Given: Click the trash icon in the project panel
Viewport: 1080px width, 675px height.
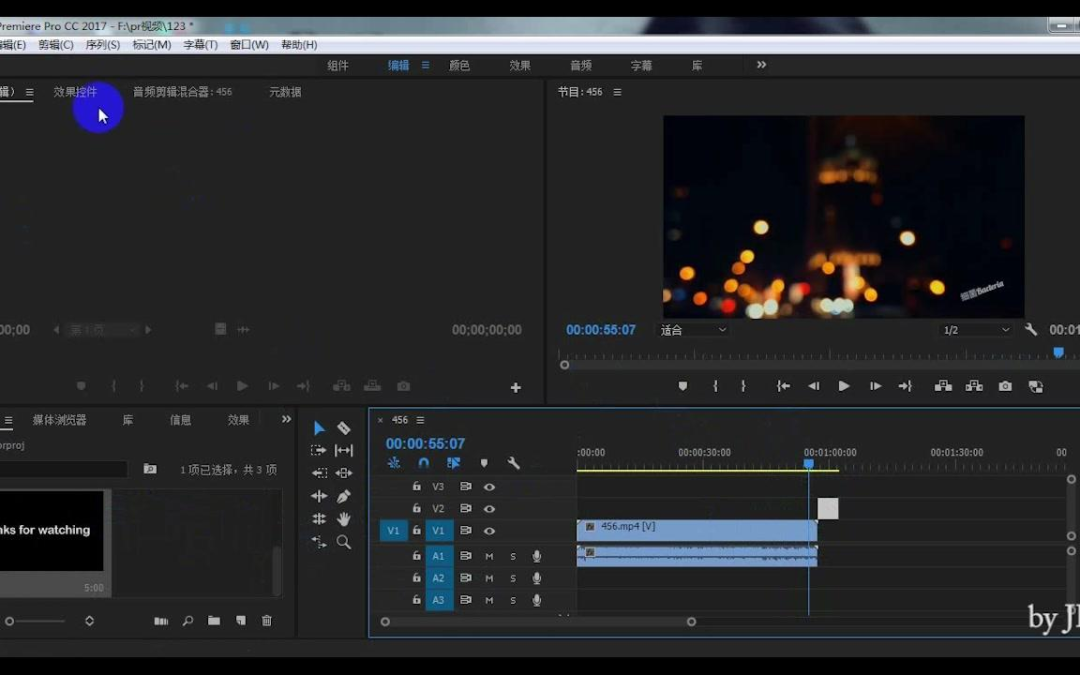Looking at the screenshot, I should [267, 621].
